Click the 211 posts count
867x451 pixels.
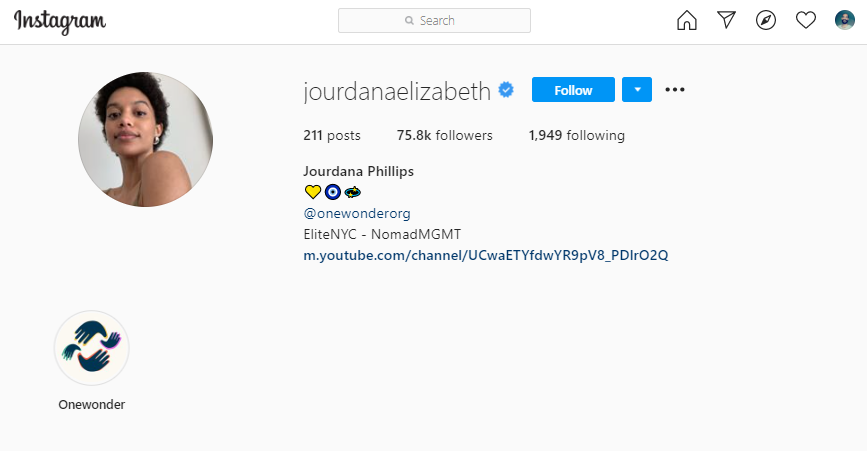click(x=332, y=135)
